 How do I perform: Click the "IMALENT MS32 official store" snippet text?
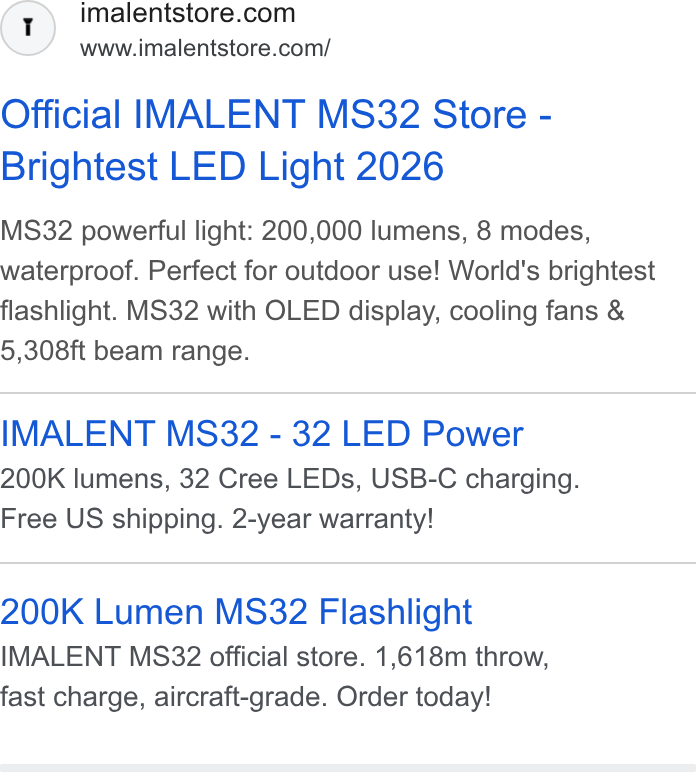click(x=183, y=656)
